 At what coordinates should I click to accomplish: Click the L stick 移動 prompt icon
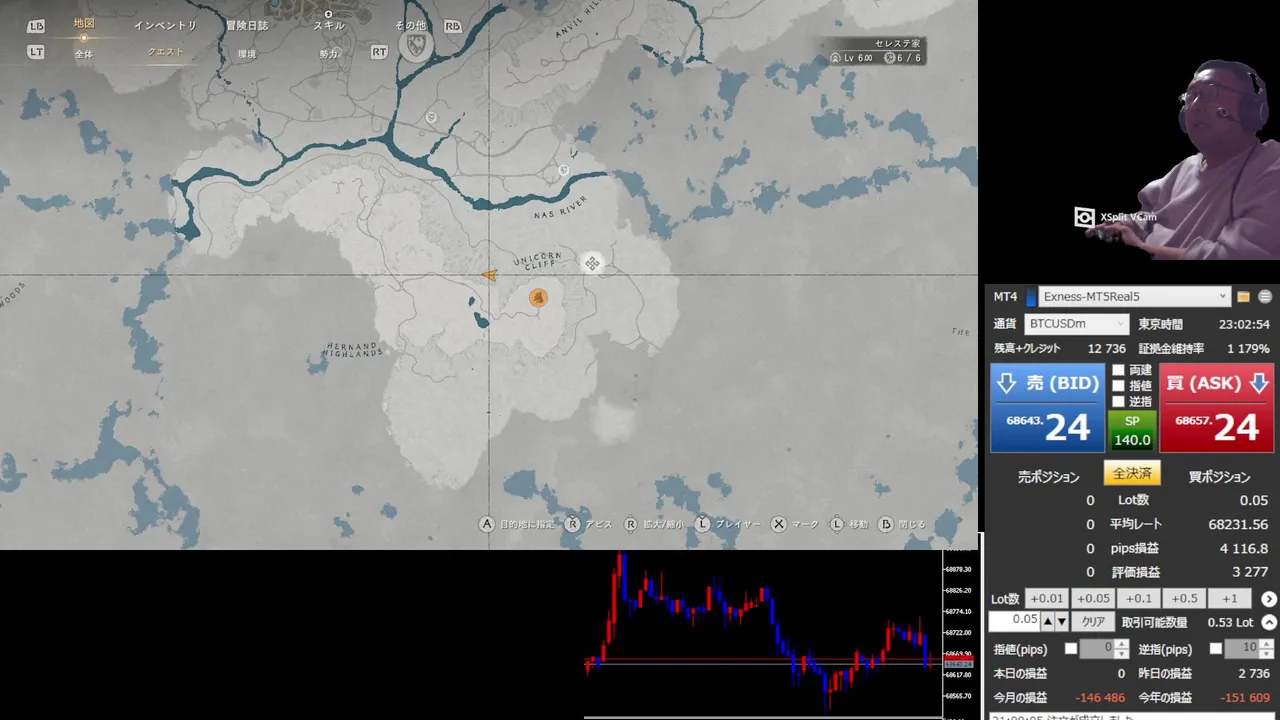pos(837,524)
